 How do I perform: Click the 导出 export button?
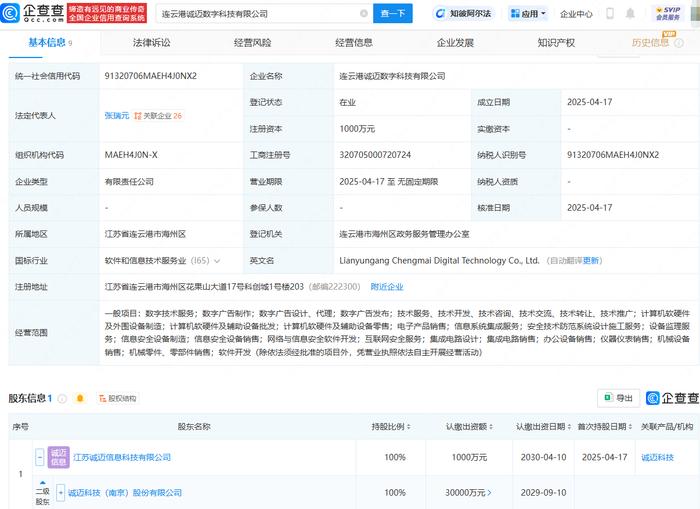pos(618,398)
